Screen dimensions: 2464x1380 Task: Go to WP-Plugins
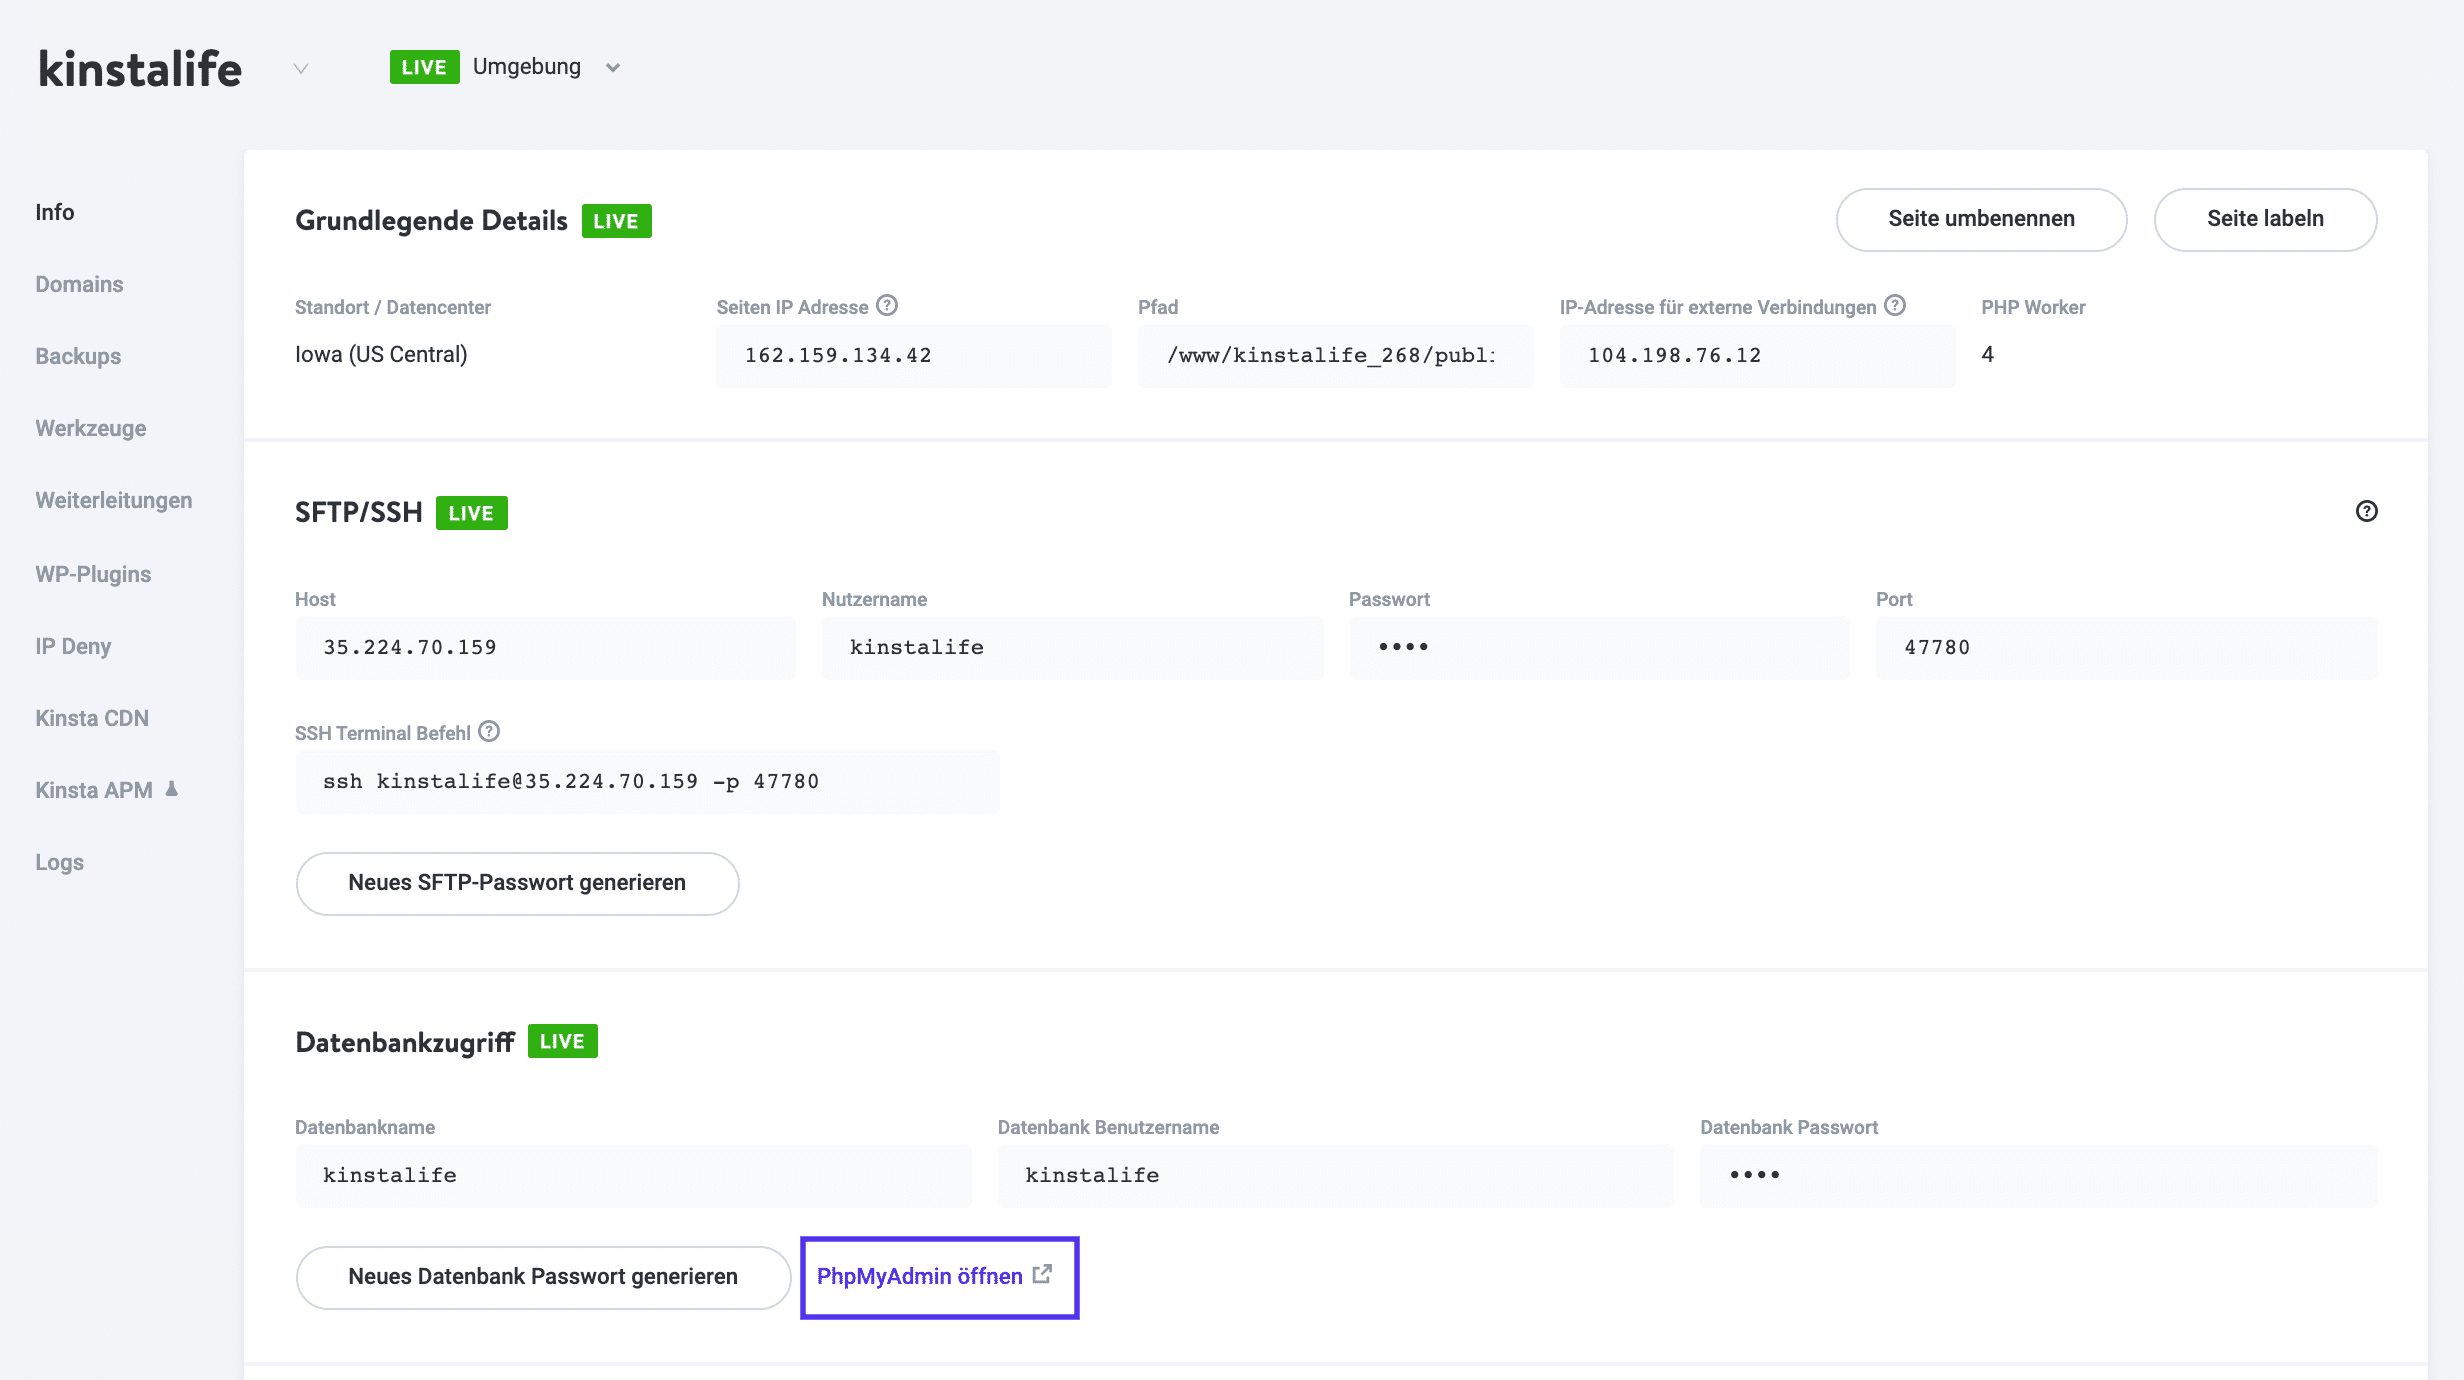click(x=92, y=574)
